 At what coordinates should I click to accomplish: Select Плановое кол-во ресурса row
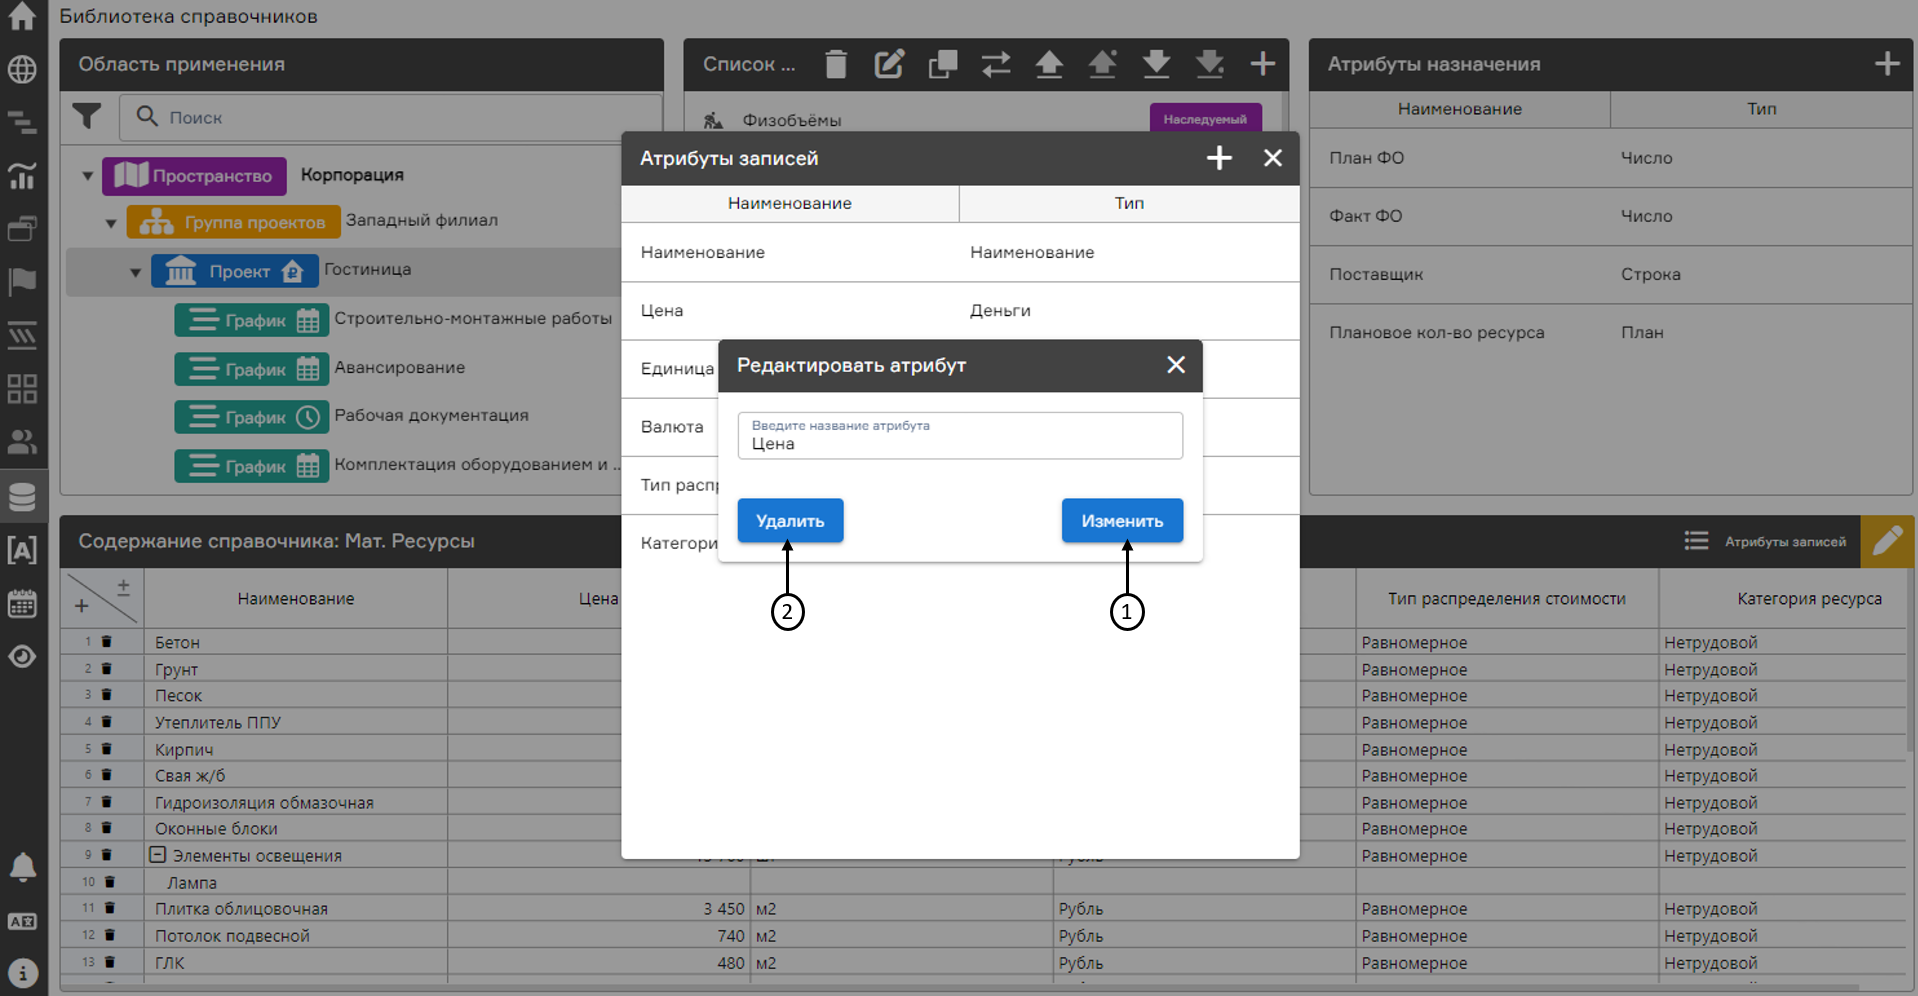[x=1610, y=332]
